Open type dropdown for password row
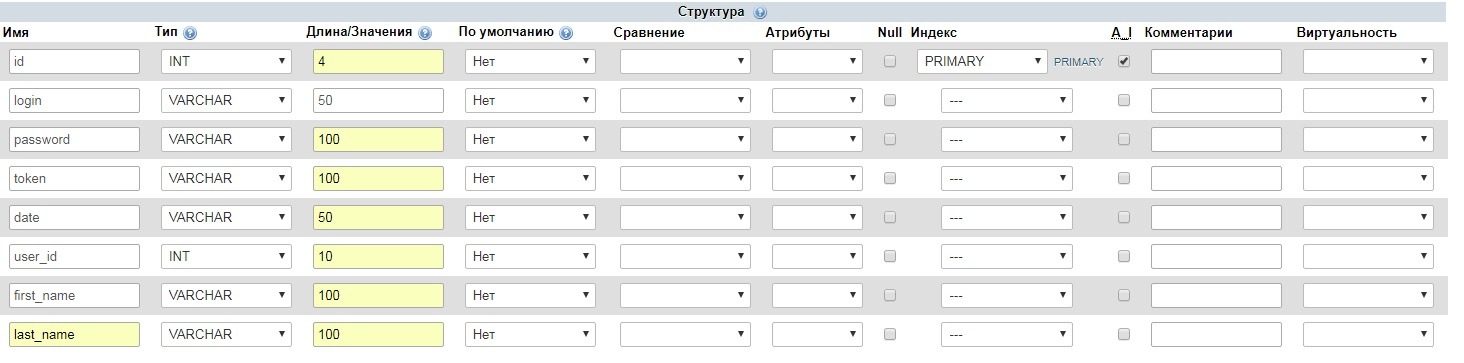 pos(227,139)
